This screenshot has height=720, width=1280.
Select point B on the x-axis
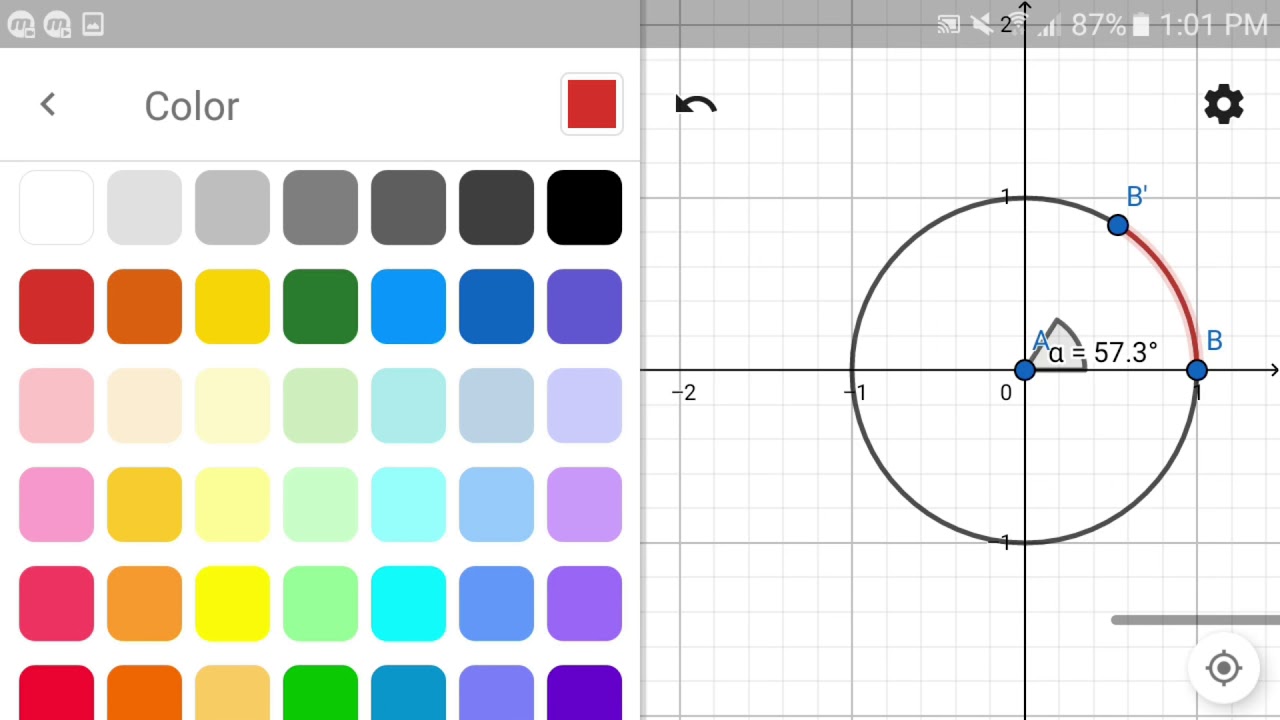pyautogui.click(x=1197, y=370)
